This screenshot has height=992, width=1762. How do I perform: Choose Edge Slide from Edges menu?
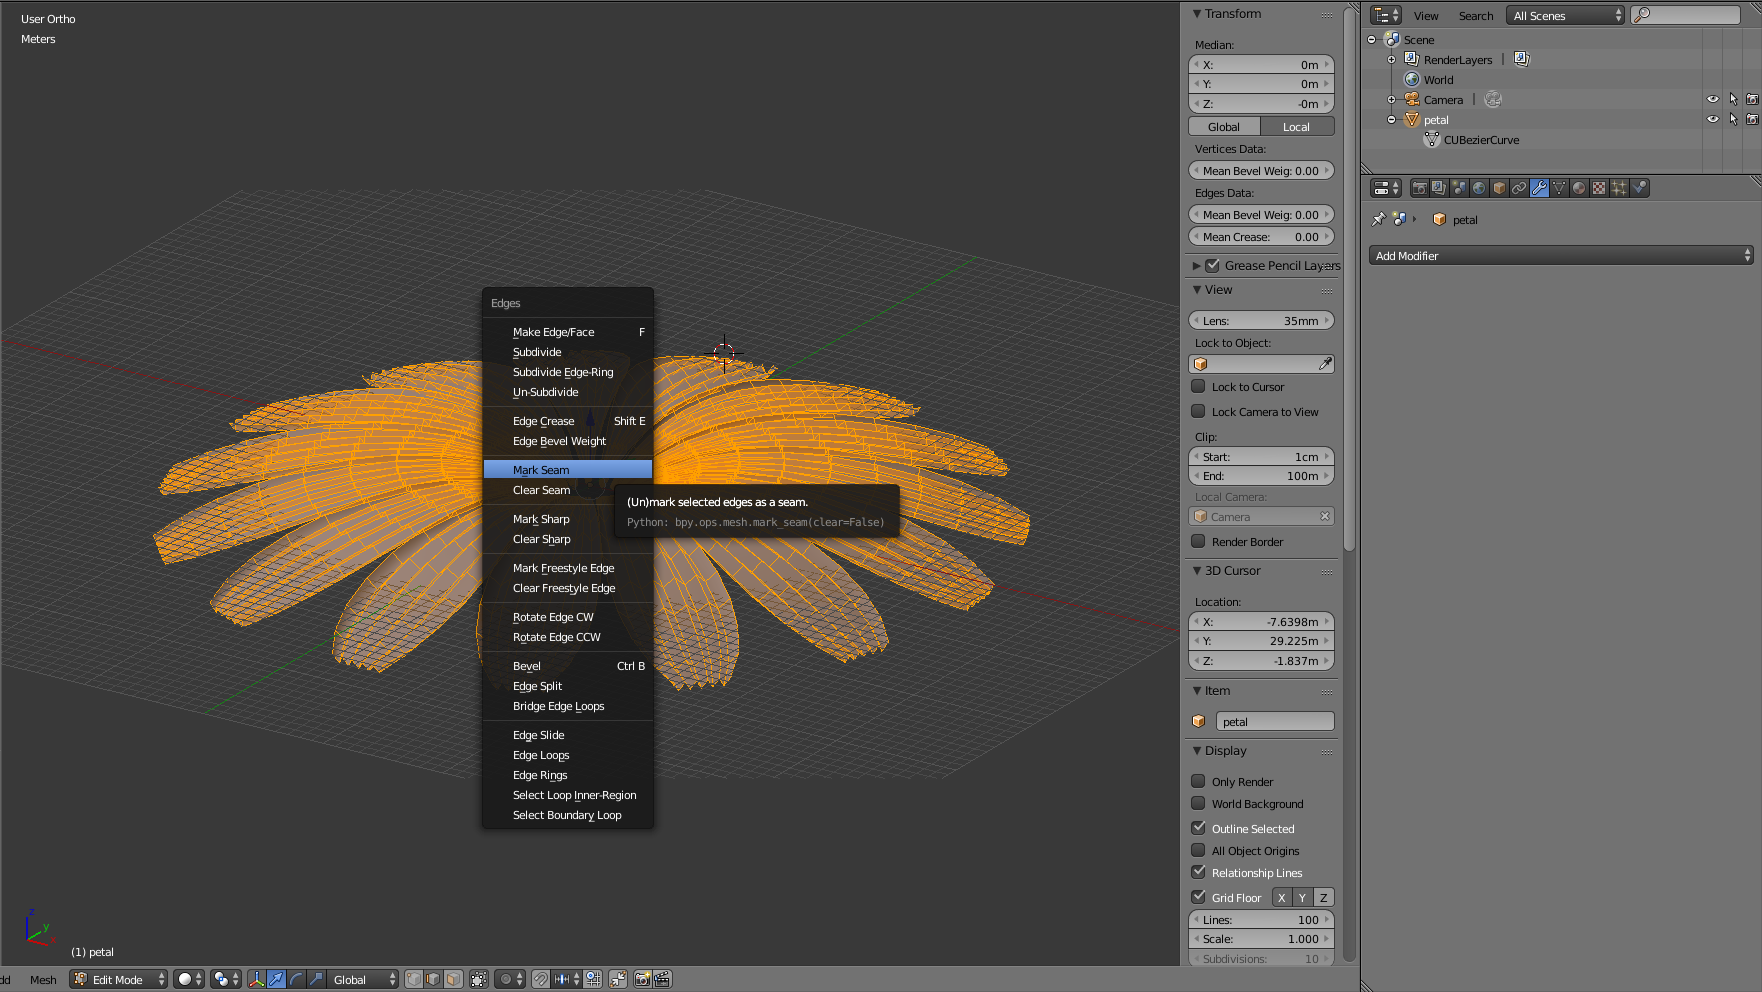pos(568,734)
